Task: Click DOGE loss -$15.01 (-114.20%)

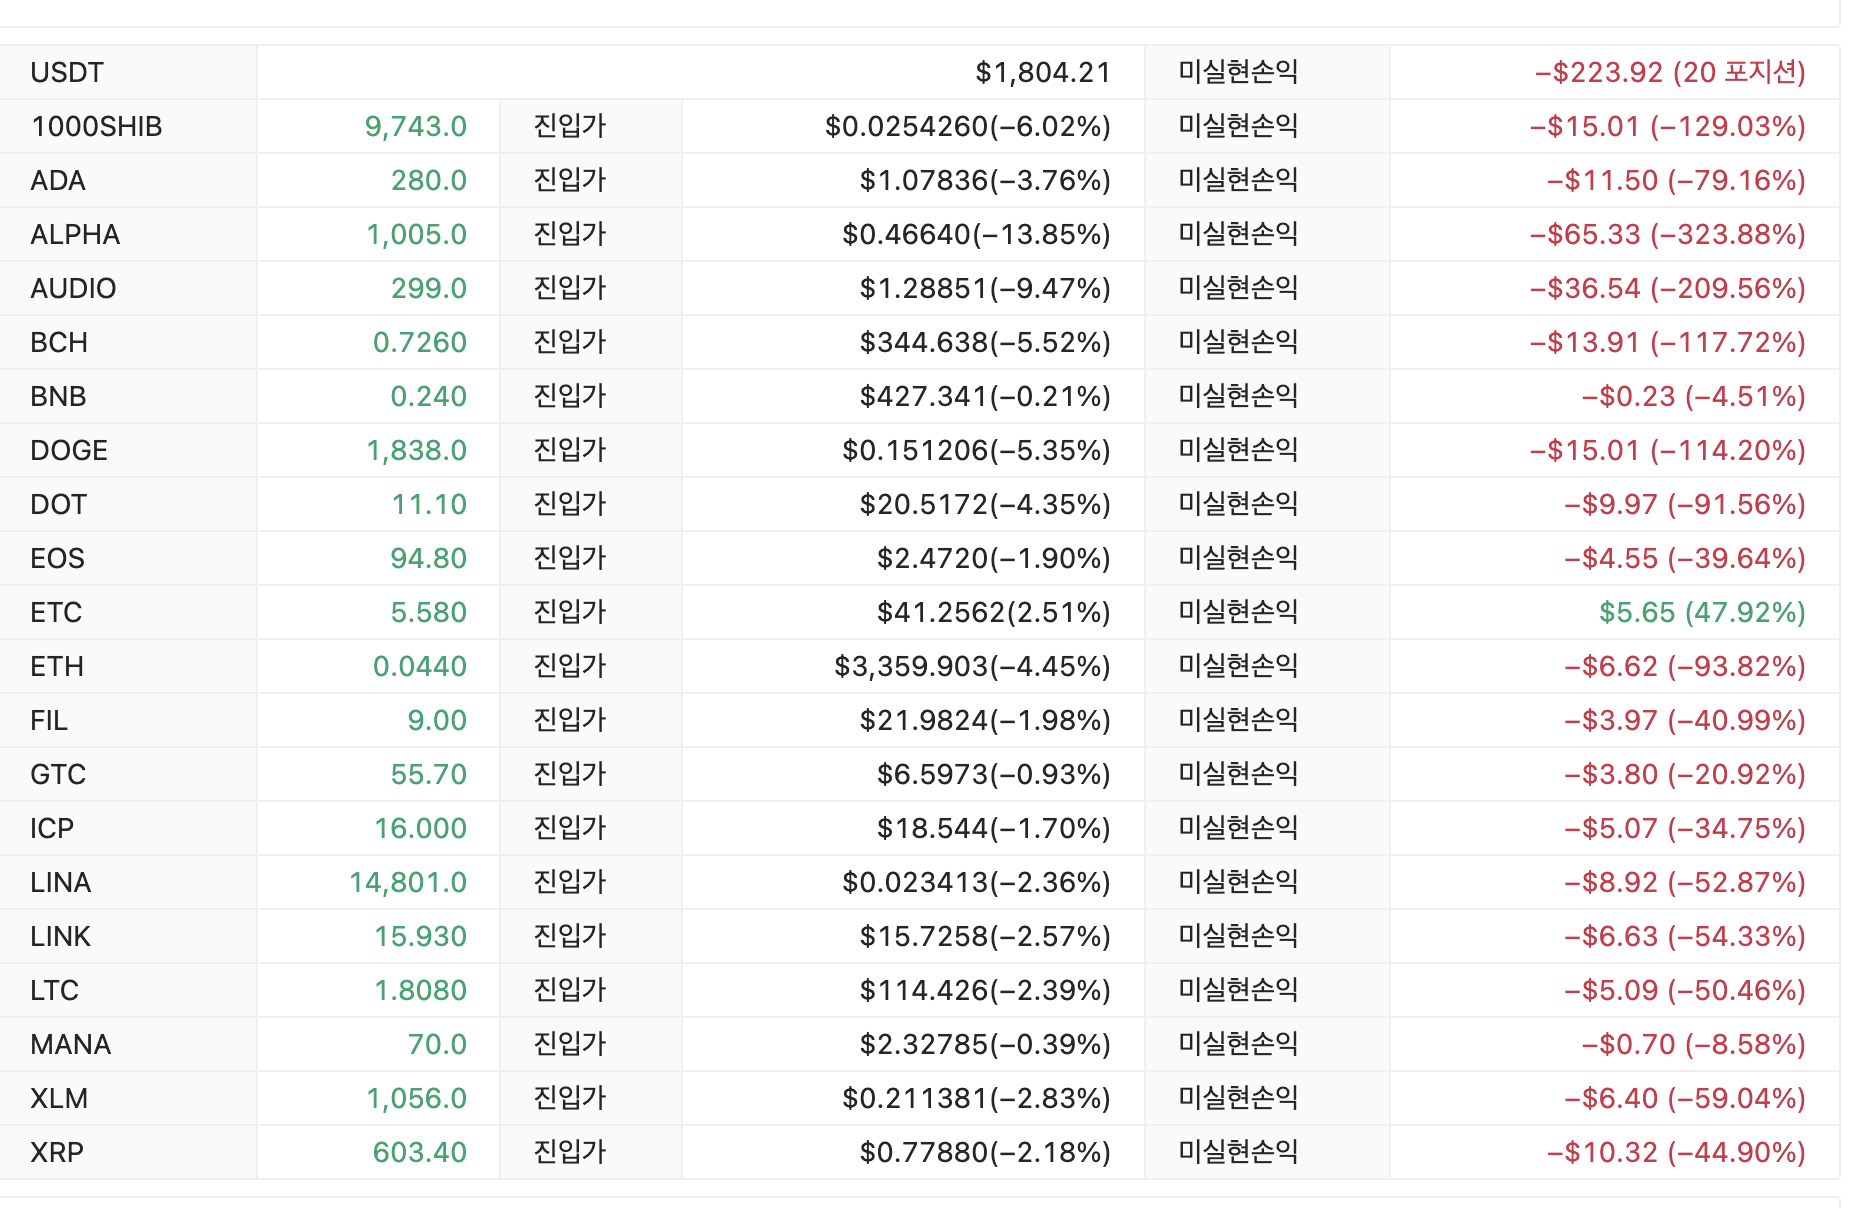Action: pyautogui.click(x=1668, y=451)
